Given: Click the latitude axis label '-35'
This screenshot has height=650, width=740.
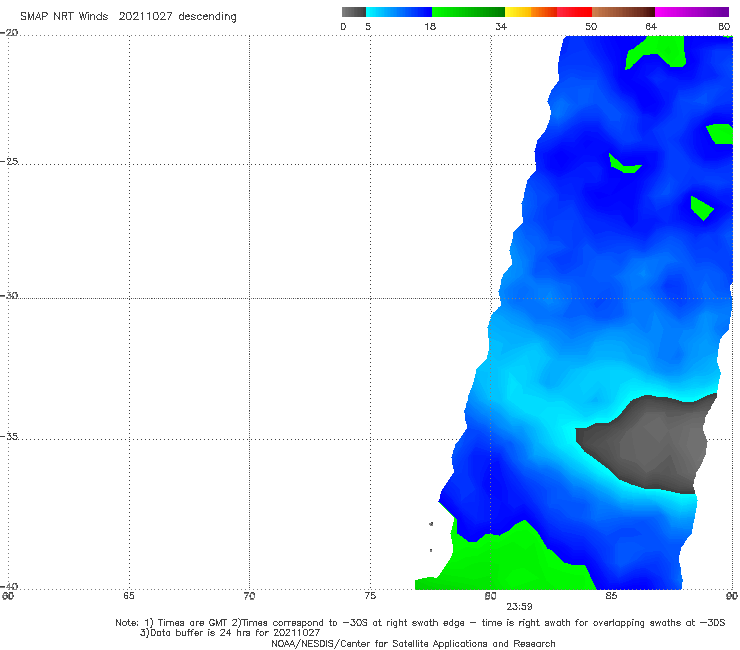Looking at the screenshot, I should (x=9, y=436).
